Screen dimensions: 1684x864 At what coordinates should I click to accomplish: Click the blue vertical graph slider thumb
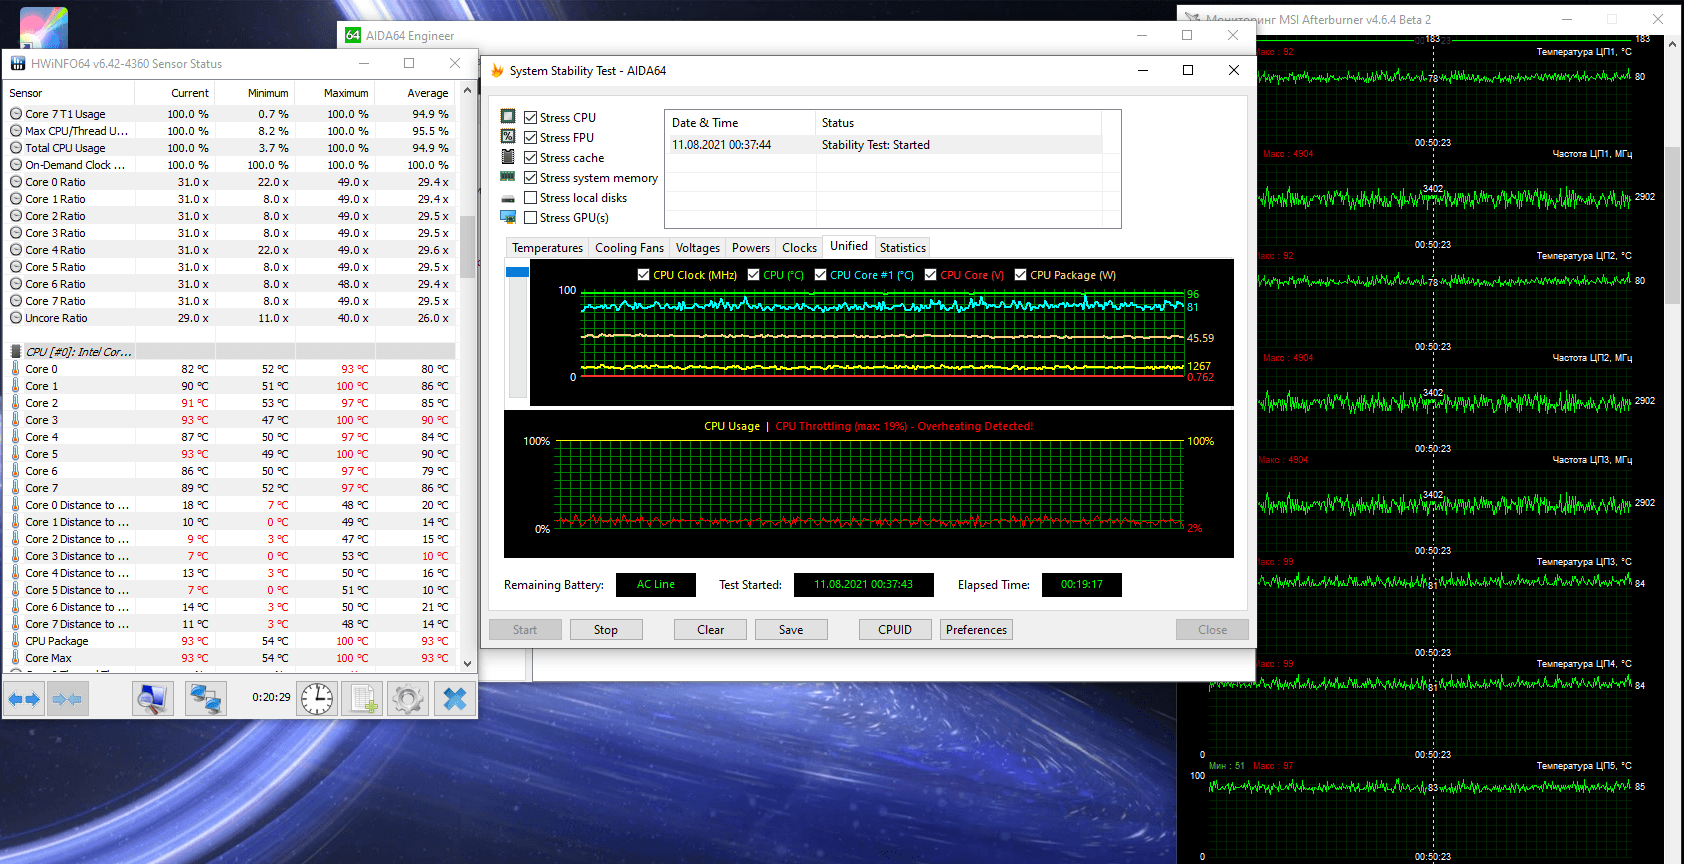coord(517,272)
